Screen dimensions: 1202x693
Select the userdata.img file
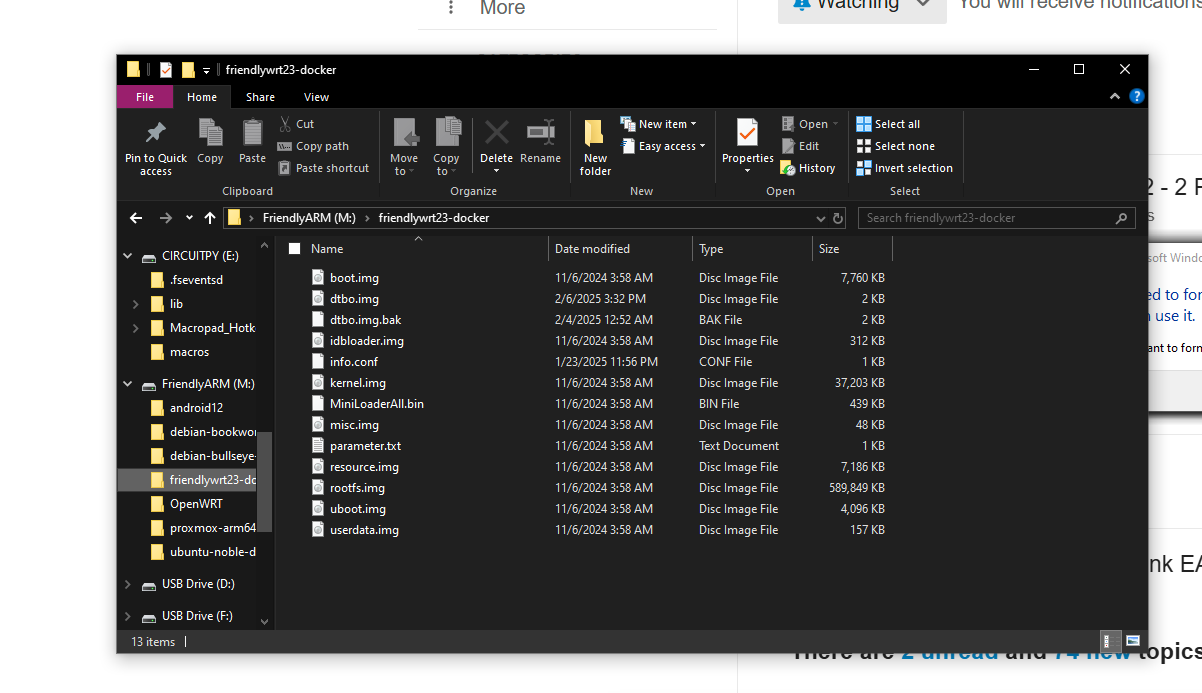click(364, 530)
